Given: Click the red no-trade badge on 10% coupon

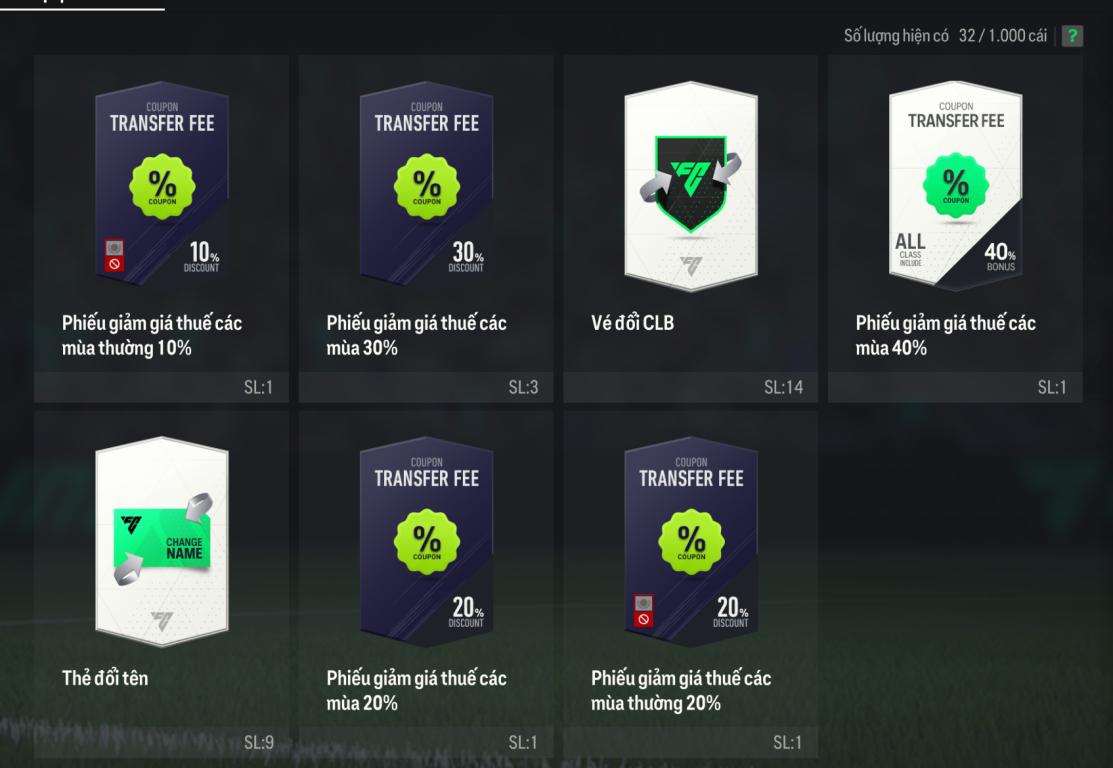Looking at the screenshot, I should (114, 256).
